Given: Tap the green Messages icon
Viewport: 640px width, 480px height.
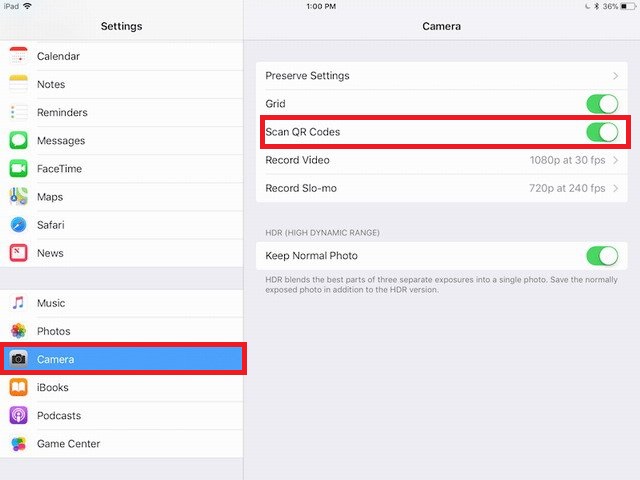Looking at the screenshot, I should (19, 141).
